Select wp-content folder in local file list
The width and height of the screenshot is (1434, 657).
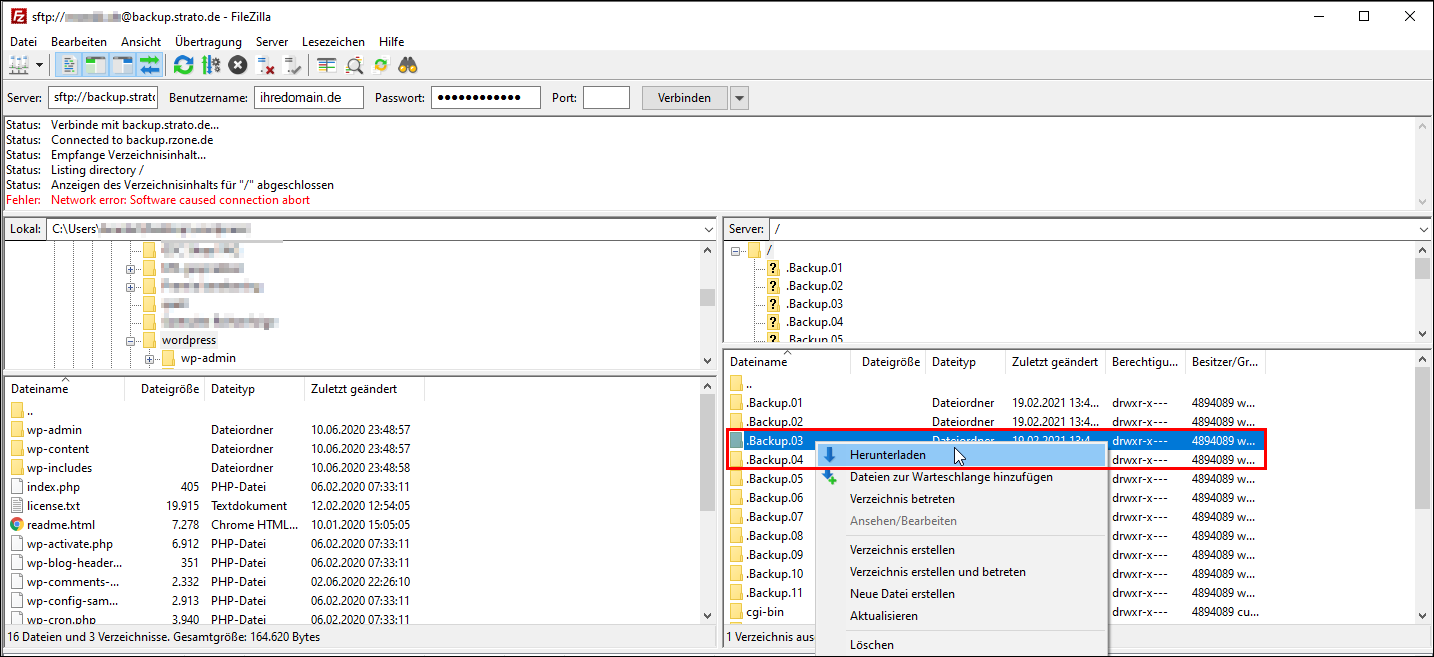click(x=58, y=449)
